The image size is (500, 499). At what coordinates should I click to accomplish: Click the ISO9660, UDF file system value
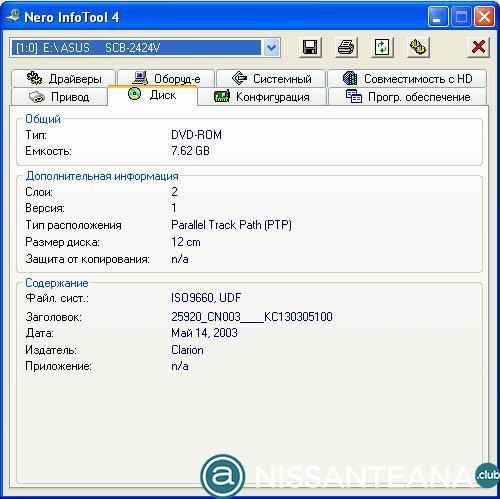coord(206,298)
